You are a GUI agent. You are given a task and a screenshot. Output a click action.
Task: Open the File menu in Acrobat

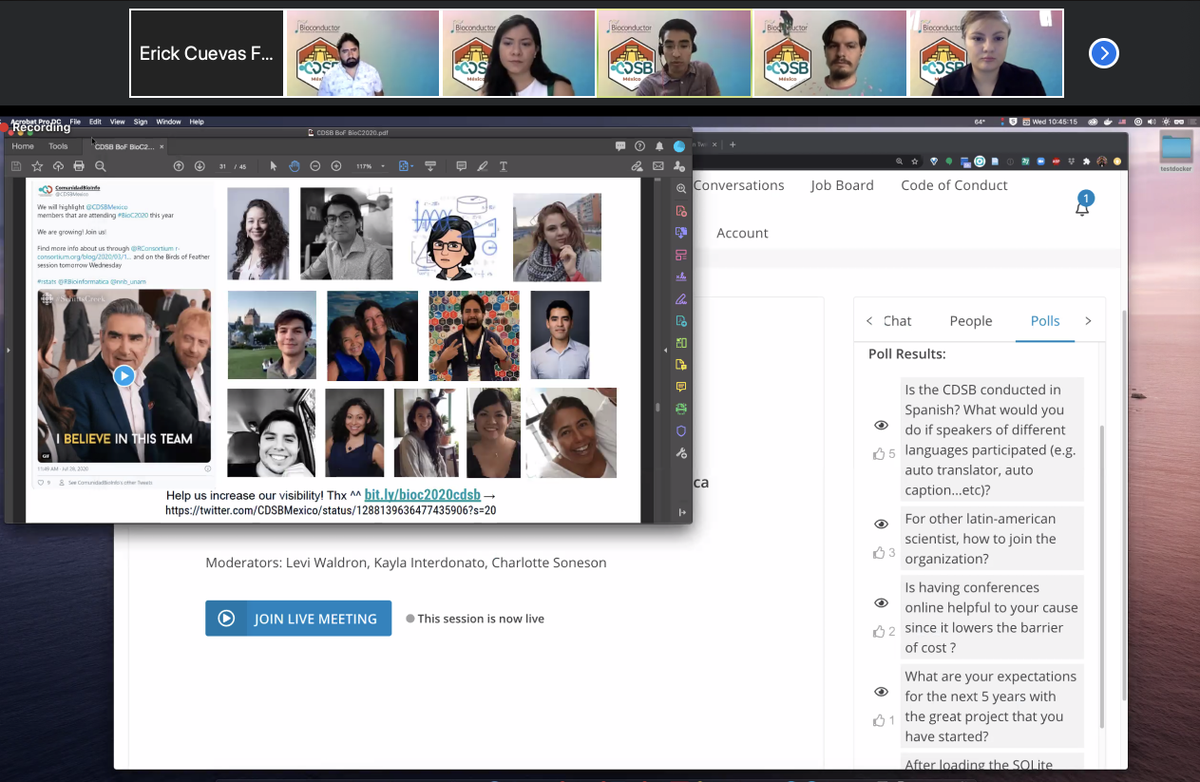(x=75, y=122)
